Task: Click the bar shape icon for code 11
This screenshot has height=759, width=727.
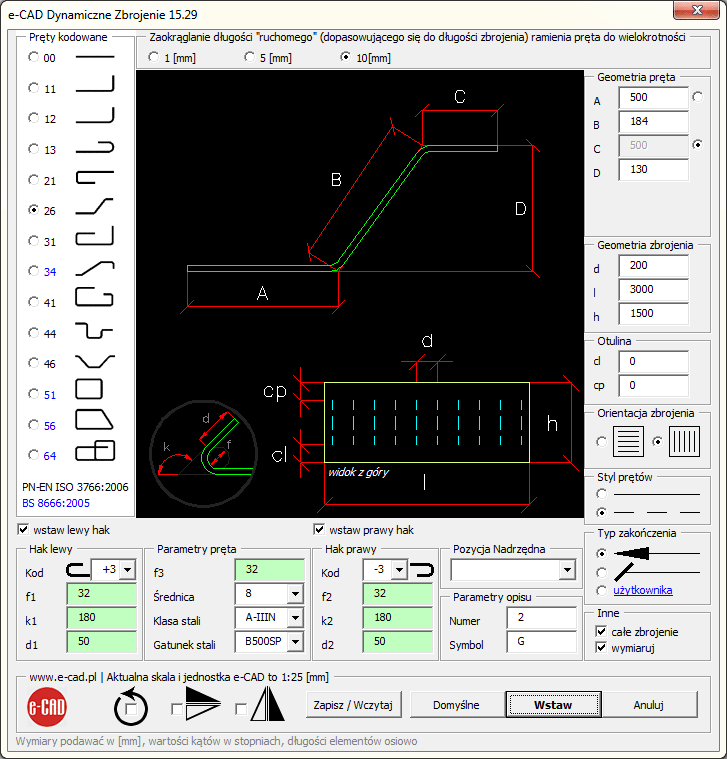Action: [95, 84]
